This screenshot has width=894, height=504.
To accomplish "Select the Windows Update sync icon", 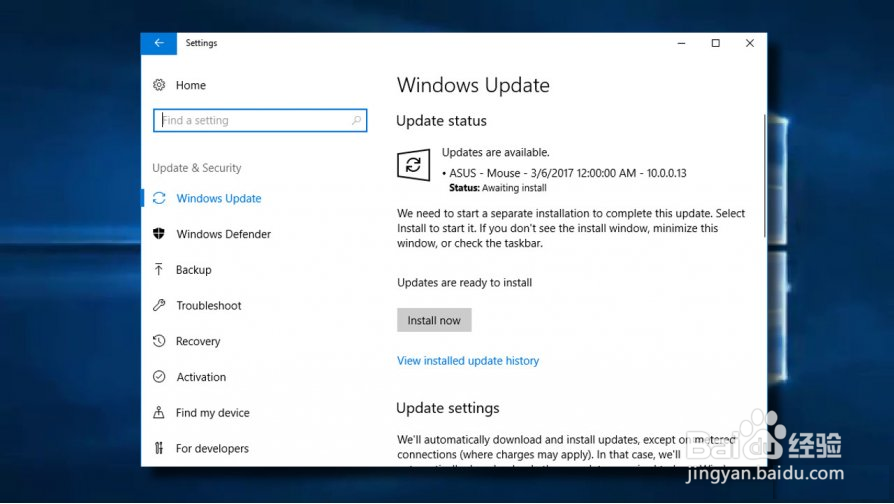I will (x=159, y=198).
